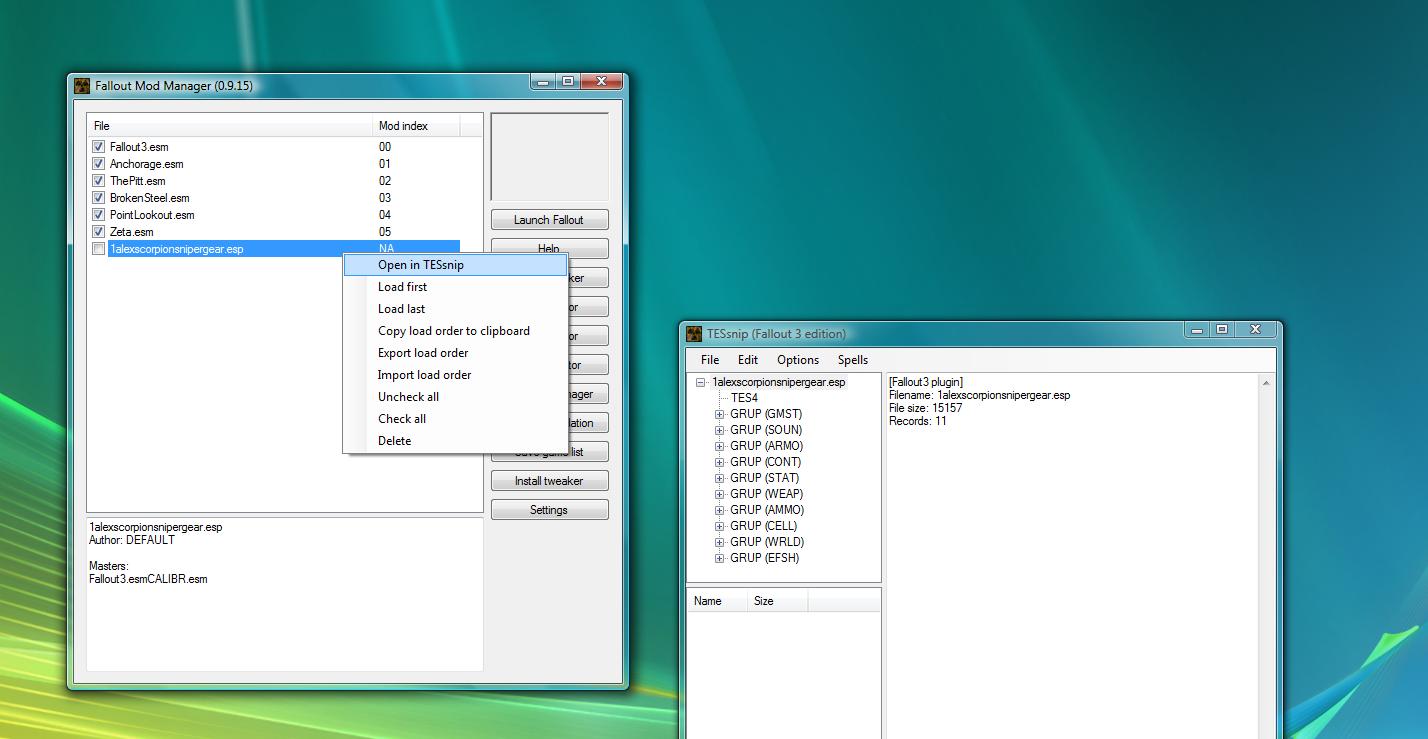Expand the GRUP (SOUN) node

point(719,430)
